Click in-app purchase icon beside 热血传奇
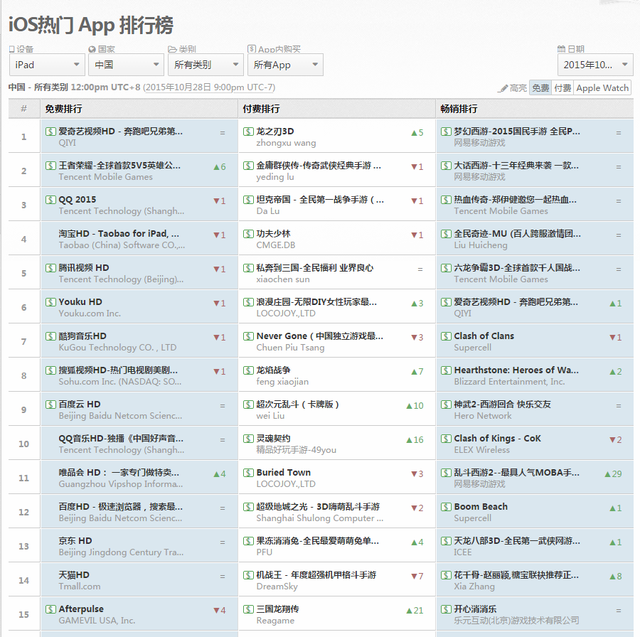Screen dimensions: 640x637 (x=446, y=200)
